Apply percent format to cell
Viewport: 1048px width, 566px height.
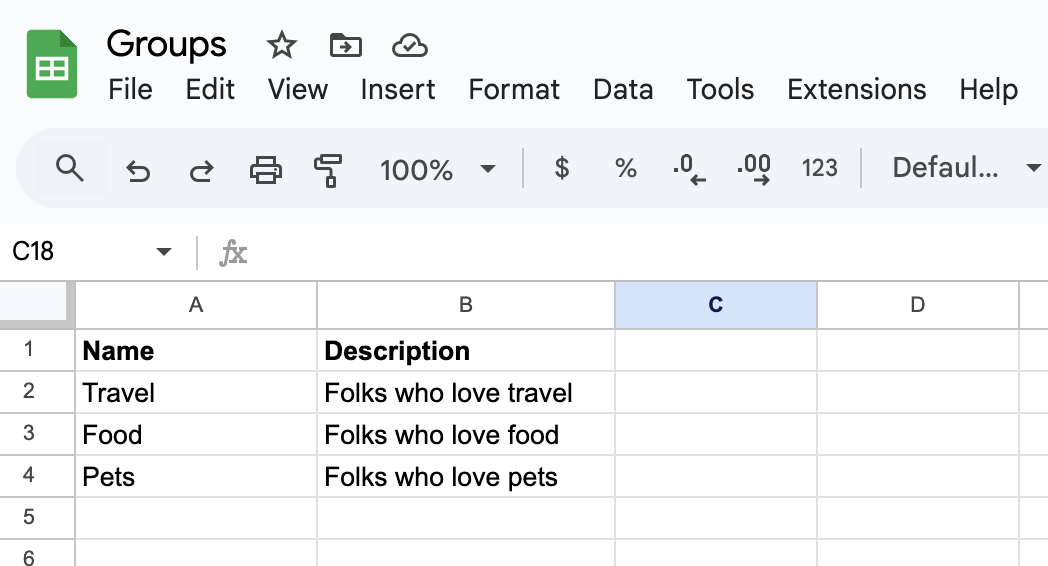[x=626, y=169]
